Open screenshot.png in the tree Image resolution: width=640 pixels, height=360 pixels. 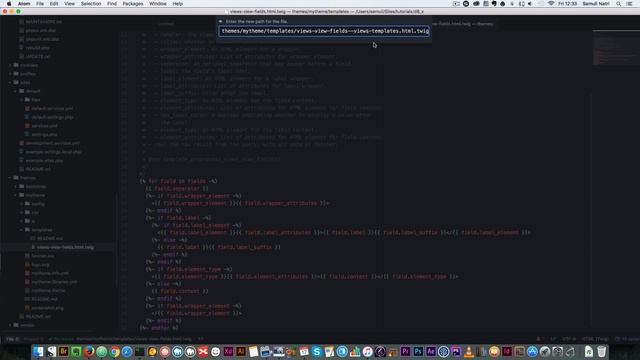click(x=47, y=308)
